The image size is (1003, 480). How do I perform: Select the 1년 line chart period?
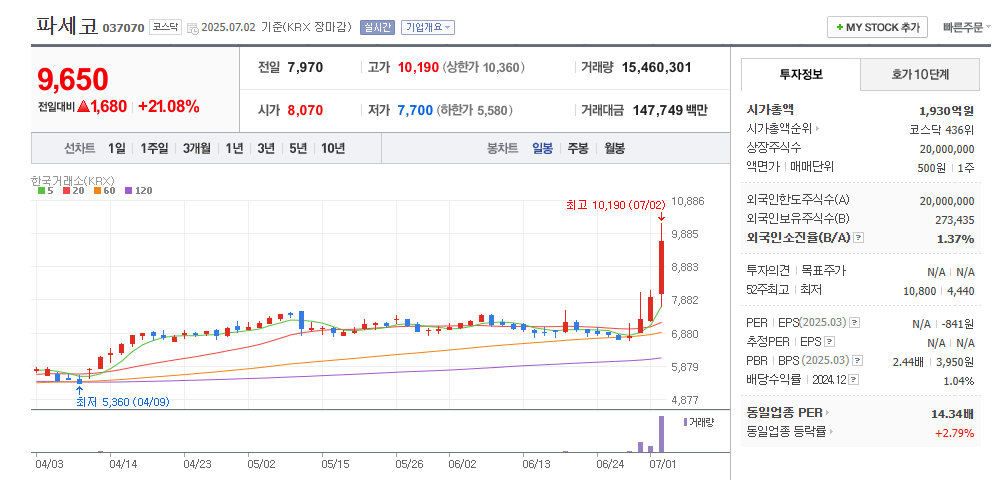pos(234,148)
